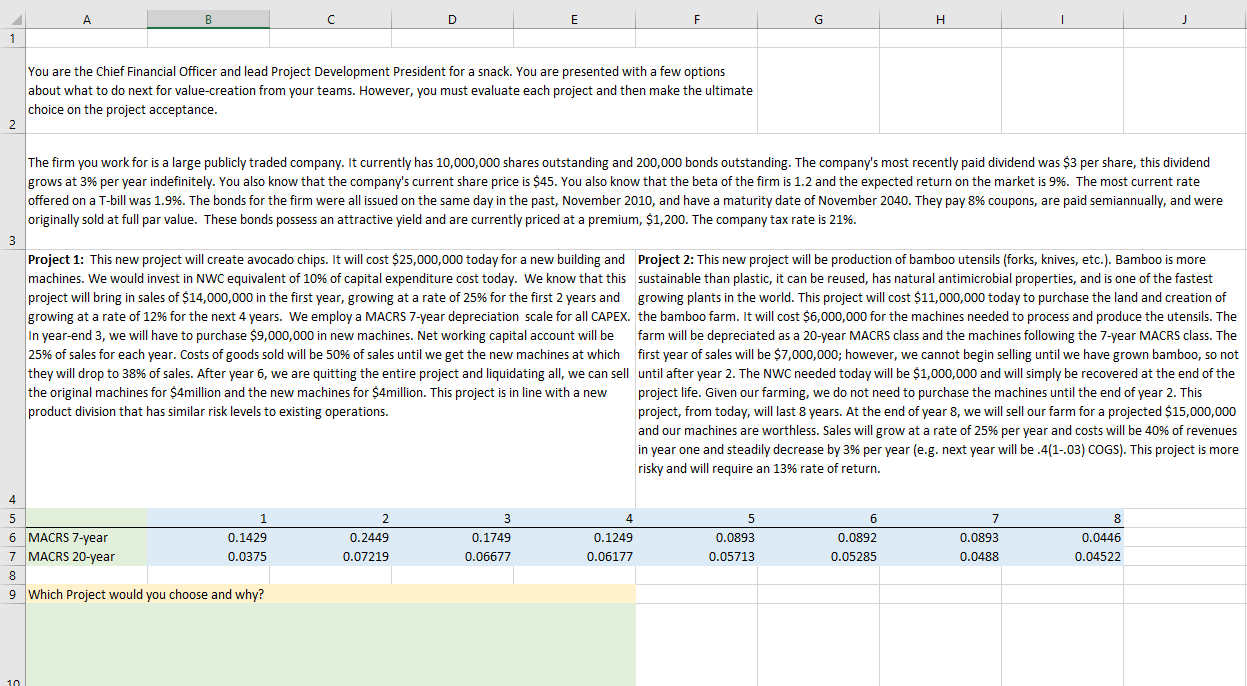Click the cell labeled MACRS 20-year
Image resolution: width=1247 pixels, height=686 pixels.
click(85, 557)
